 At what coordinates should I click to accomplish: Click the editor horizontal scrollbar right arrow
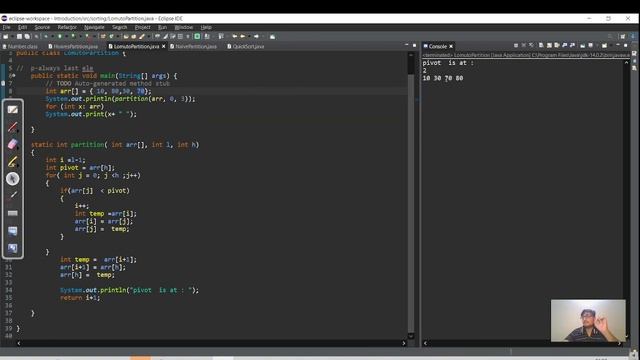tap(404, 343)
